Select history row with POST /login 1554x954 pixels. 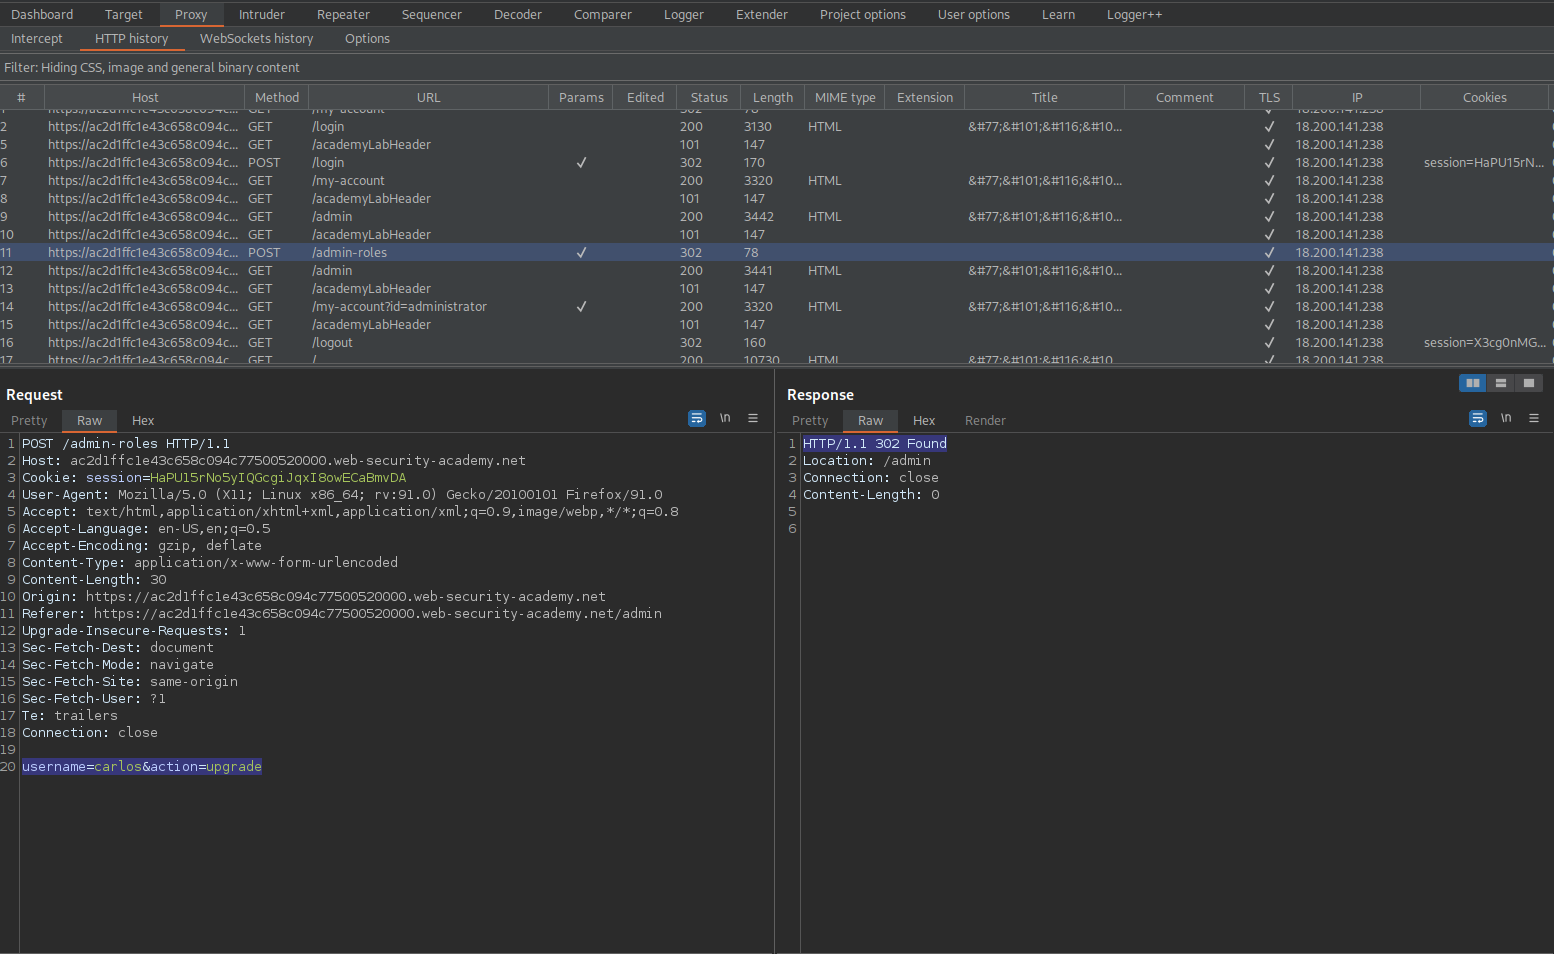(777, 162)
